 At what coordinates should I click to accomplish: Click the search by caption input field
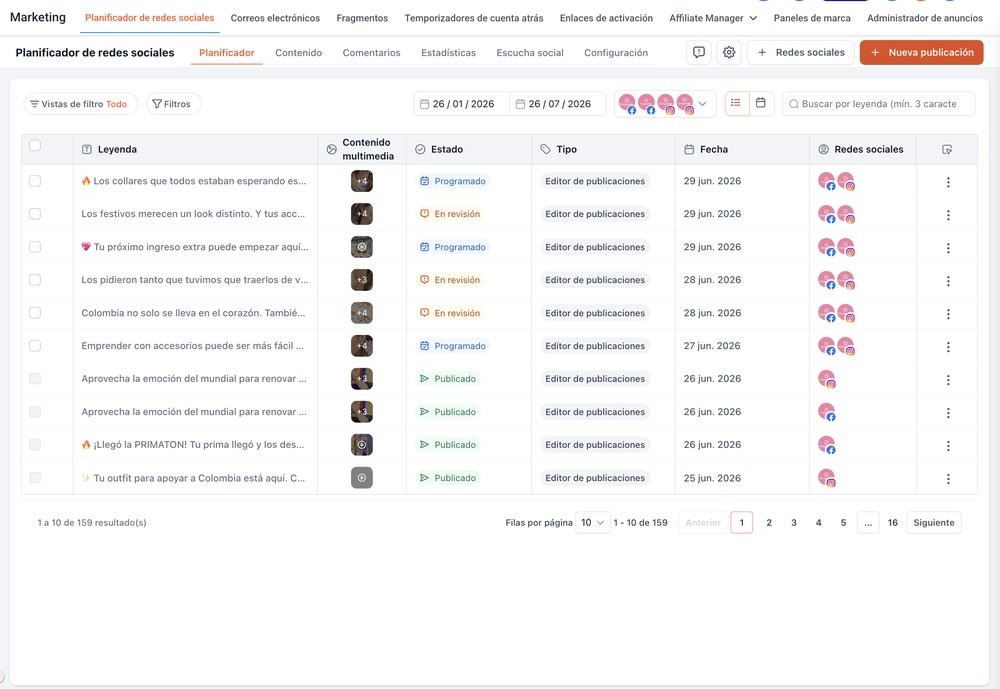point(879,104)
